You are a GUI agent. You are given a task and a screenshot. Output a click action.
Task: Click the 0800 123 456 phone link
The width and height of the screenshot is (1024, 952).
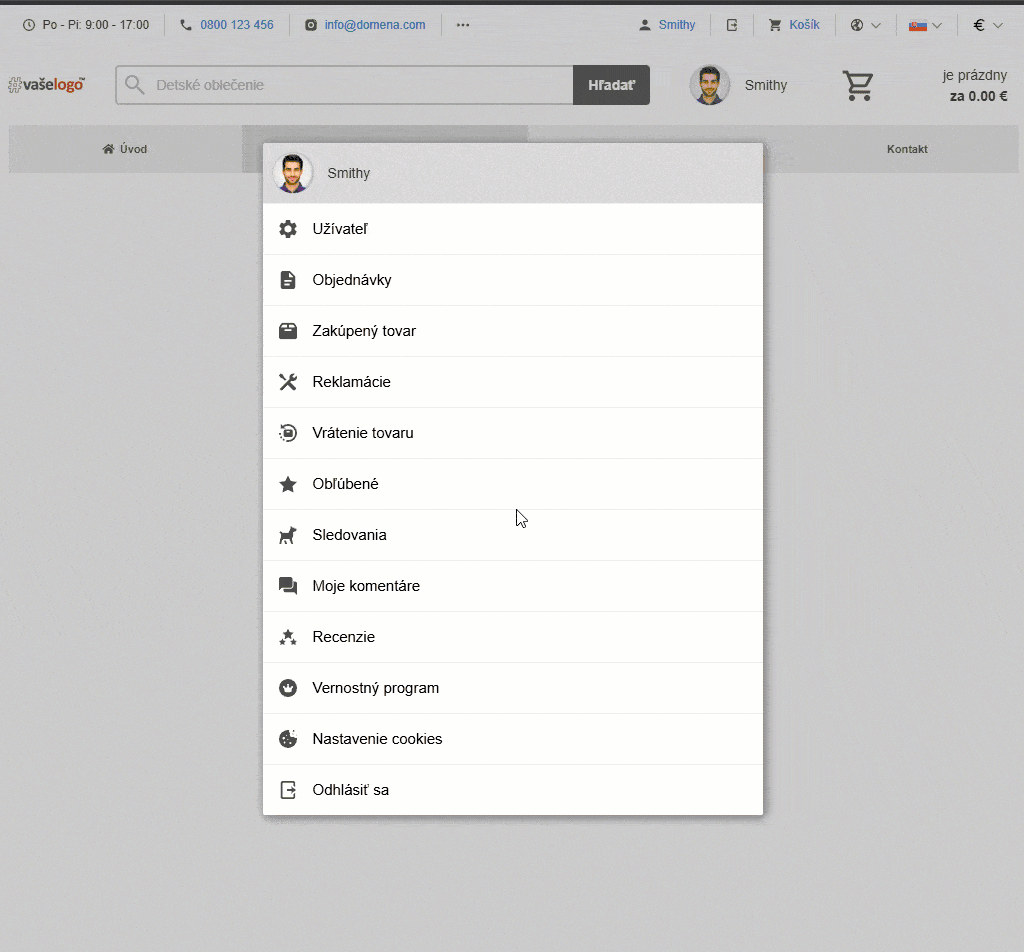click(x=236, y=25)
